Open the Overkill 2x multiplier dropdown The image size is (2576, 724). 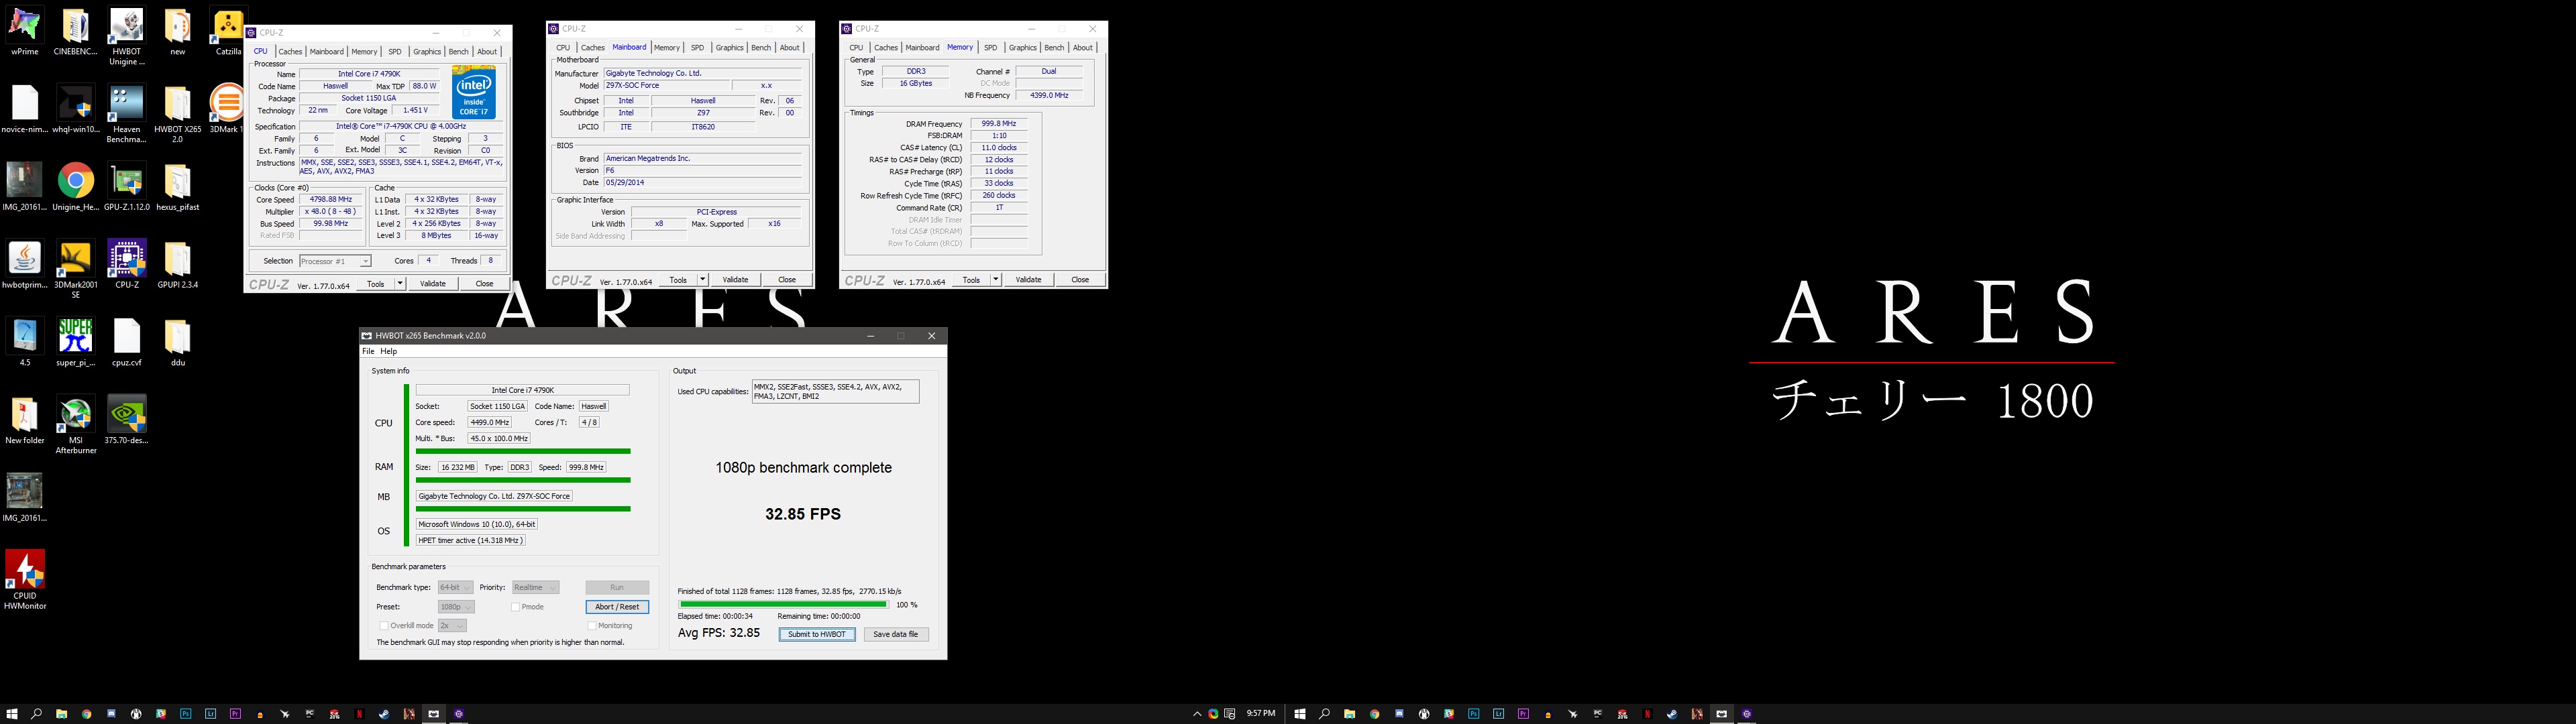(x=452, y=626)
